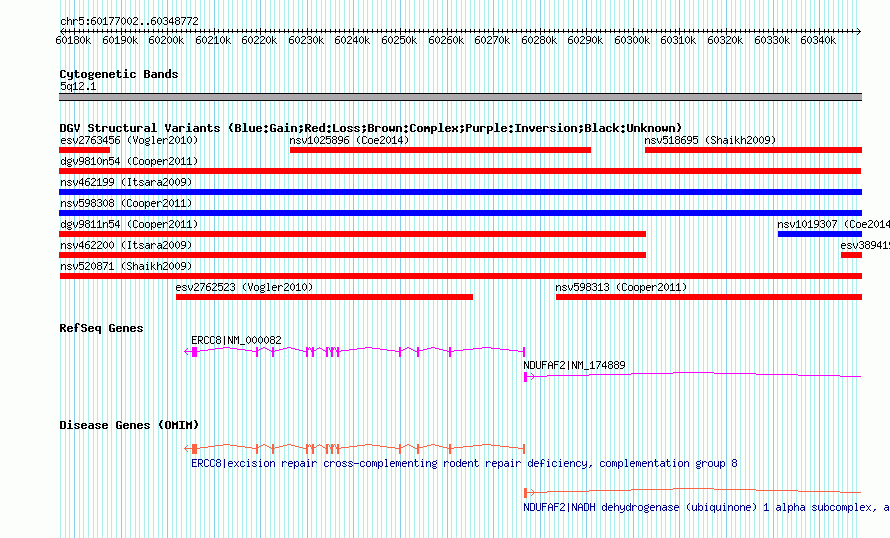Click the 60180k ruler tick label
This screenshot has height=538, width=890.
pos(73,40)
